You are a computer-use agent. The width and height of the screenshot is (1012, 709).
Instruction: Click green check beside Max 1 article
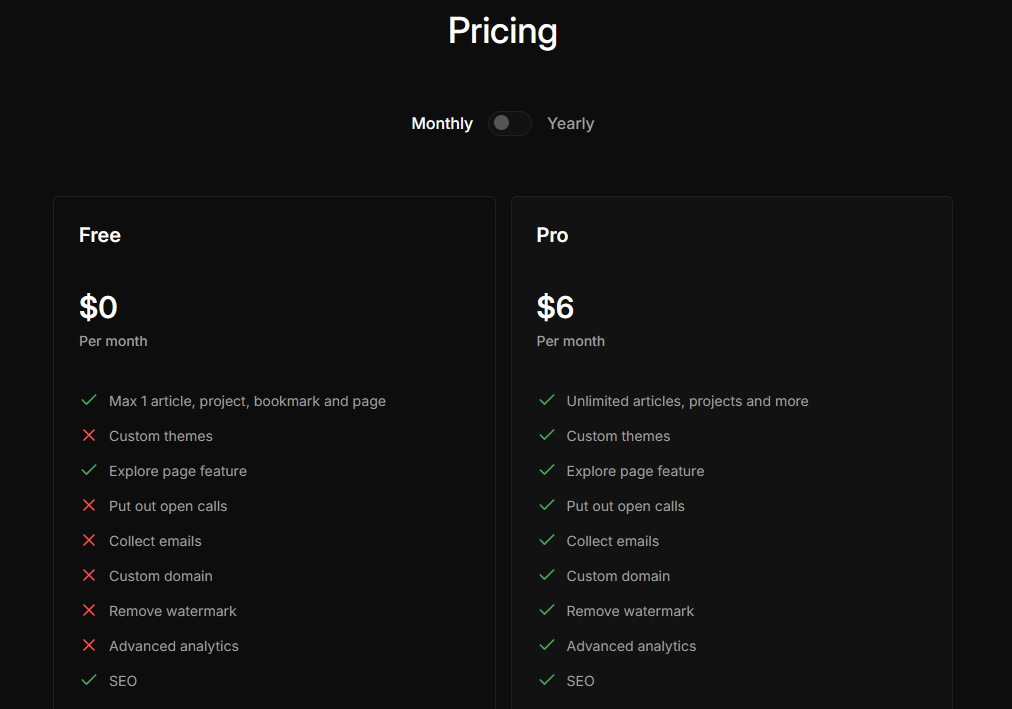[x=89, y=401]
